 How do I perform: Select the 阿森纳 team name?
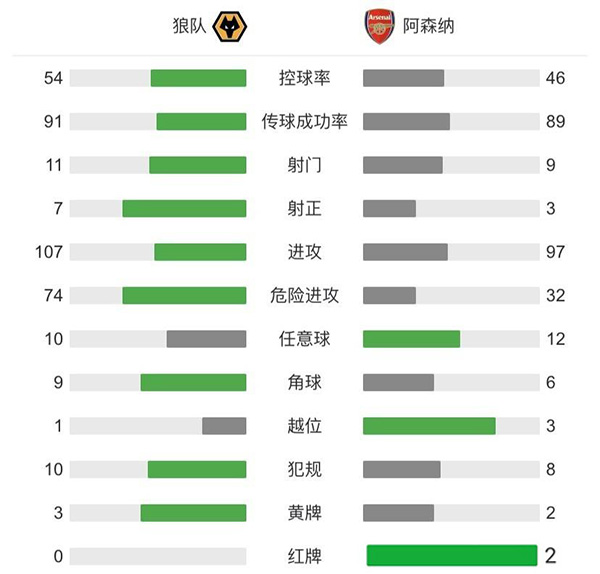pos(428,27)
